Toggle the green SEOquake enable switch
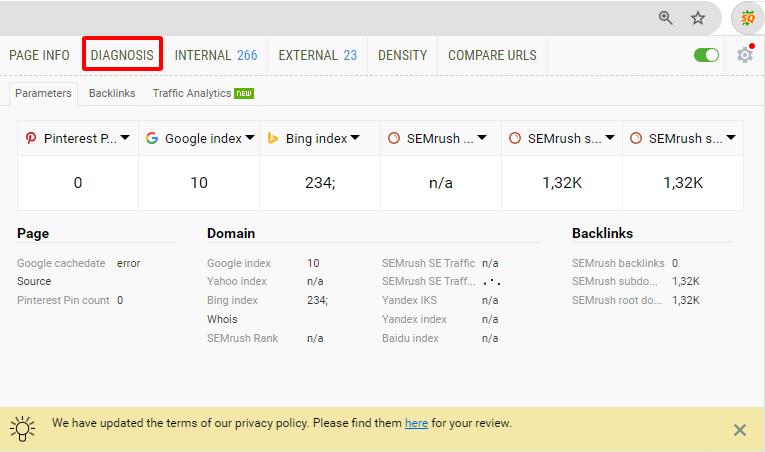 (706, 55)
